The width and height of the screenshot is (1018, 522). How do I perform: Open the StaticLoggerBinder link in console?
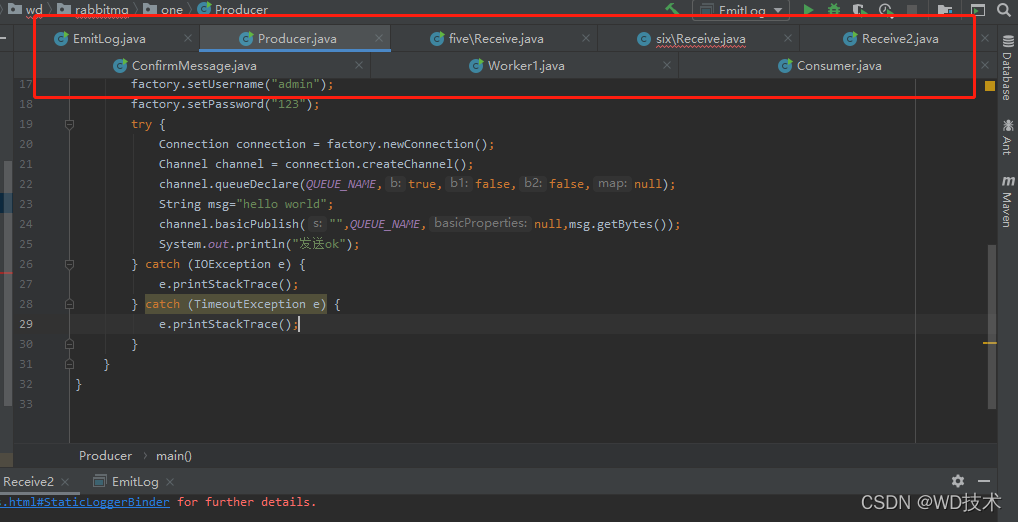(x=85, y=502)
